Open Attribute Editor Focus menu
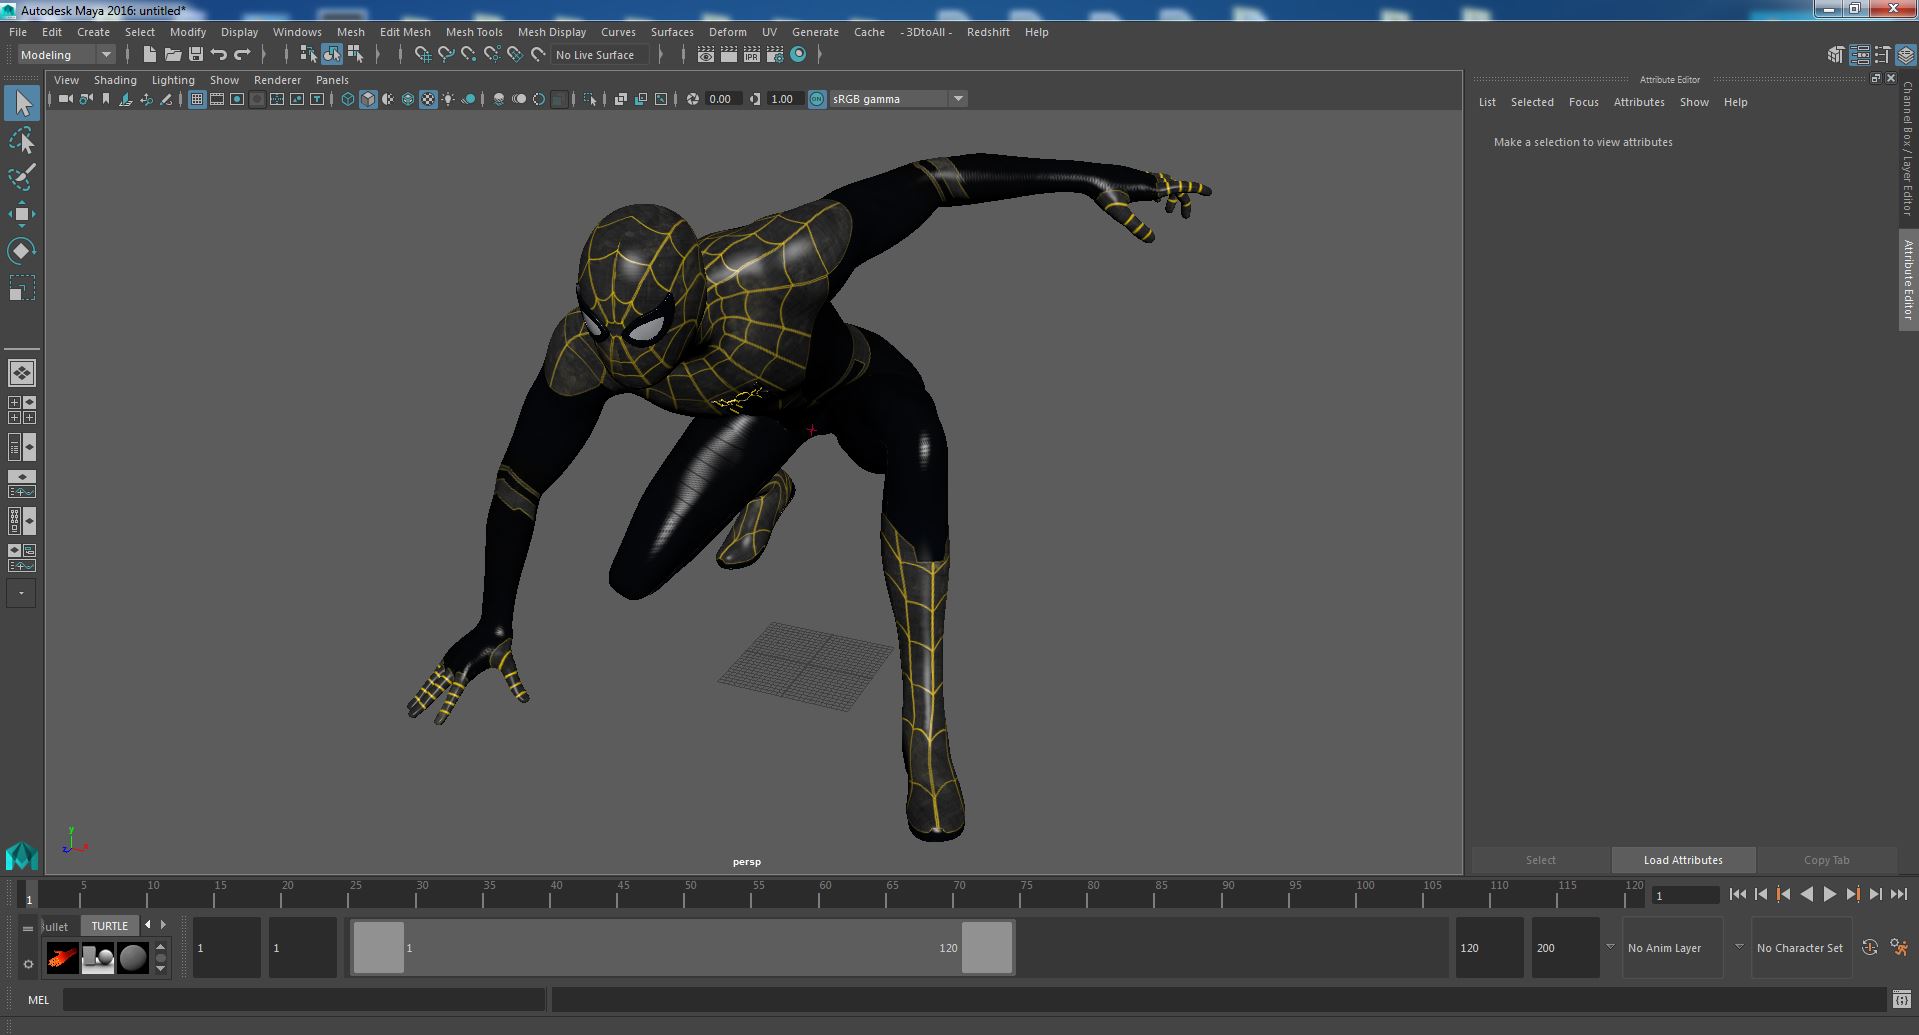 point(1583,102)
